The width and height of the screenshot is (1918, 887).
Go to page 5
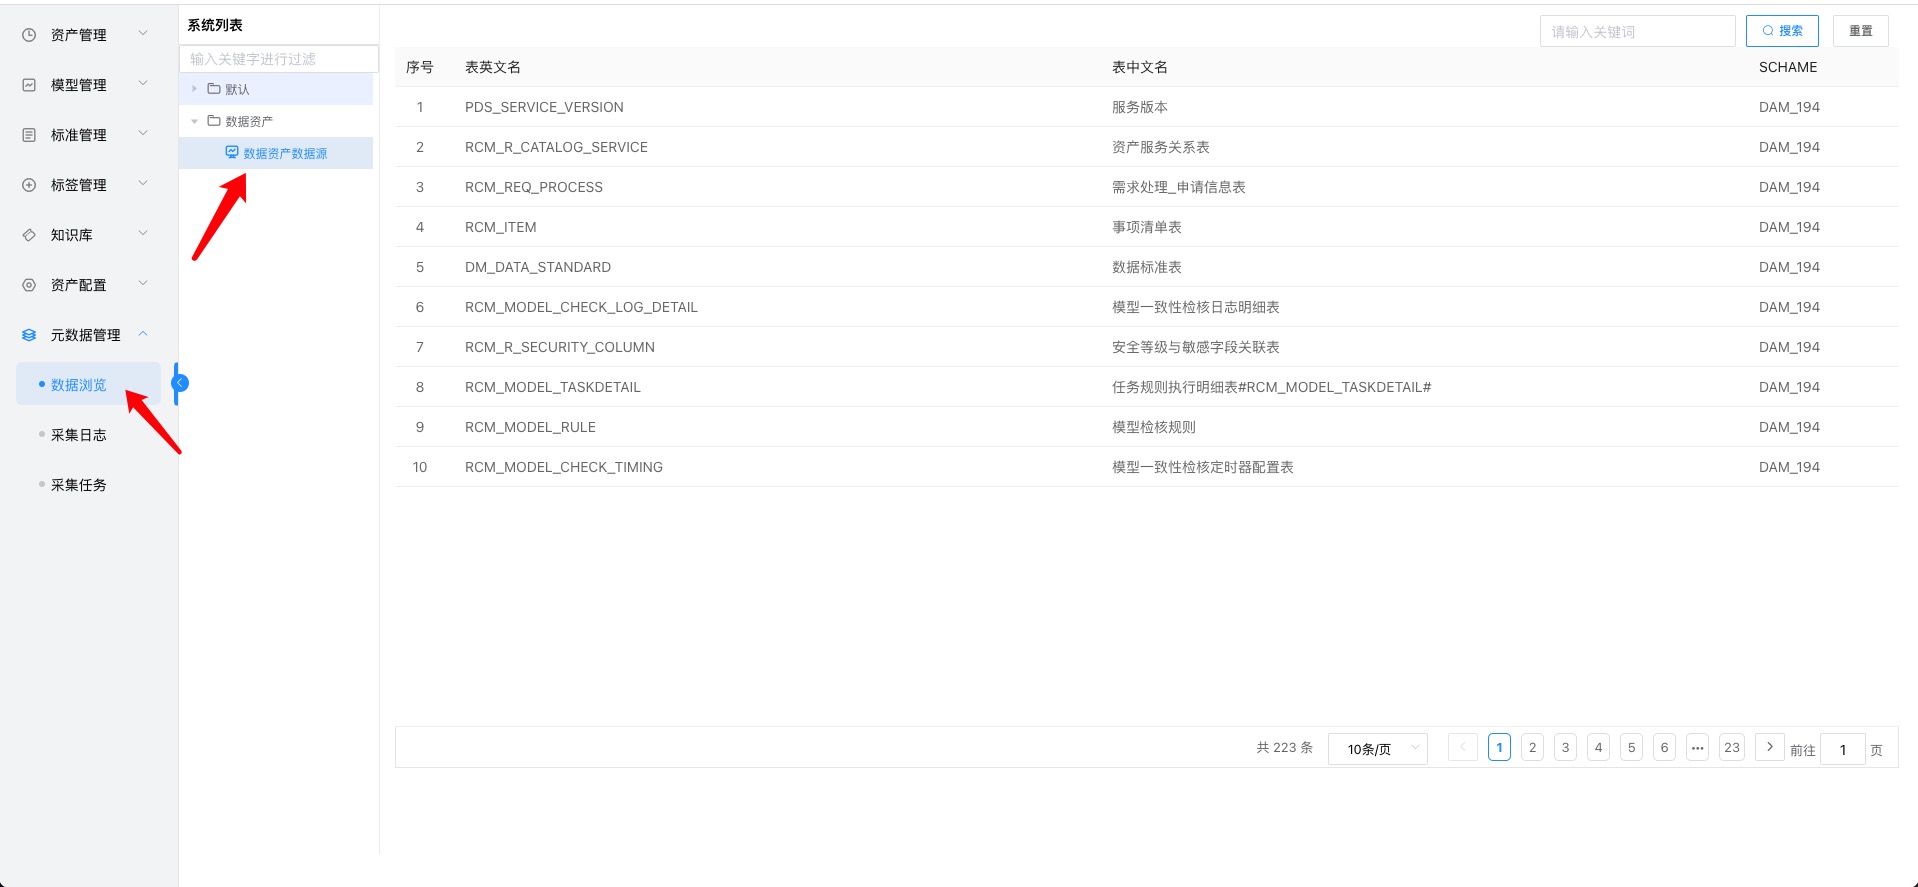(1631, 747)
